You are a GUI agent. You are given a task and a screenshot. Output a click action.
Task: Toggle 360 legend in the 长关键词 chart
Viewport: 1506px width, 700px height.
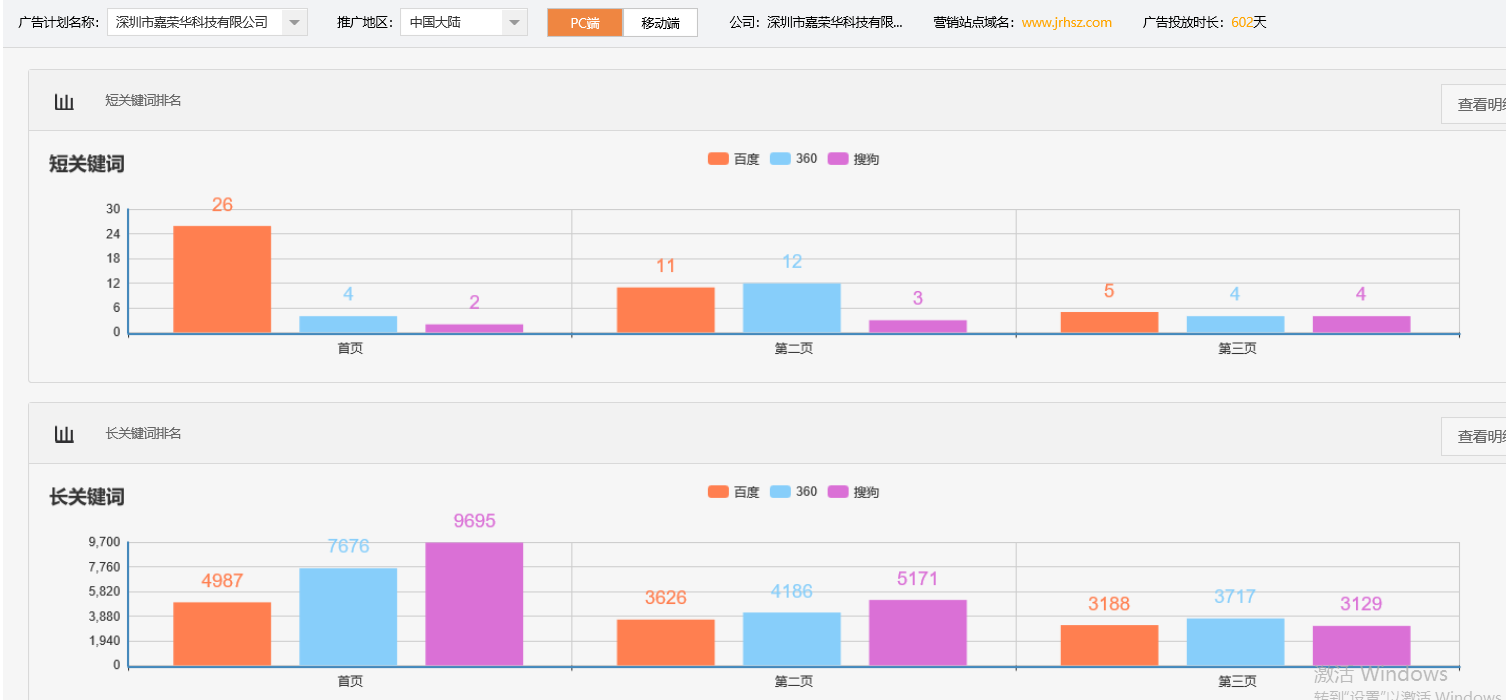[x=793, y=492]
